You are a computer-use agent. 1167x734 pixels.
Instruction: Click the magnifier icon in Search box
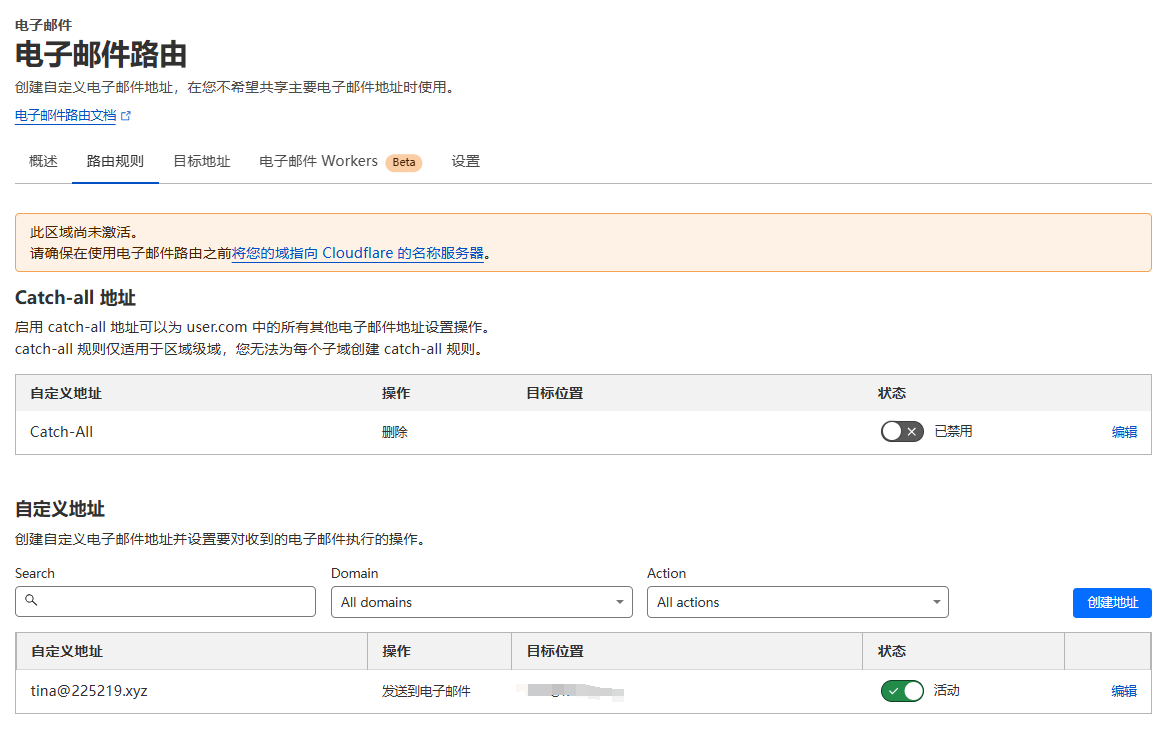click(31, 601)
